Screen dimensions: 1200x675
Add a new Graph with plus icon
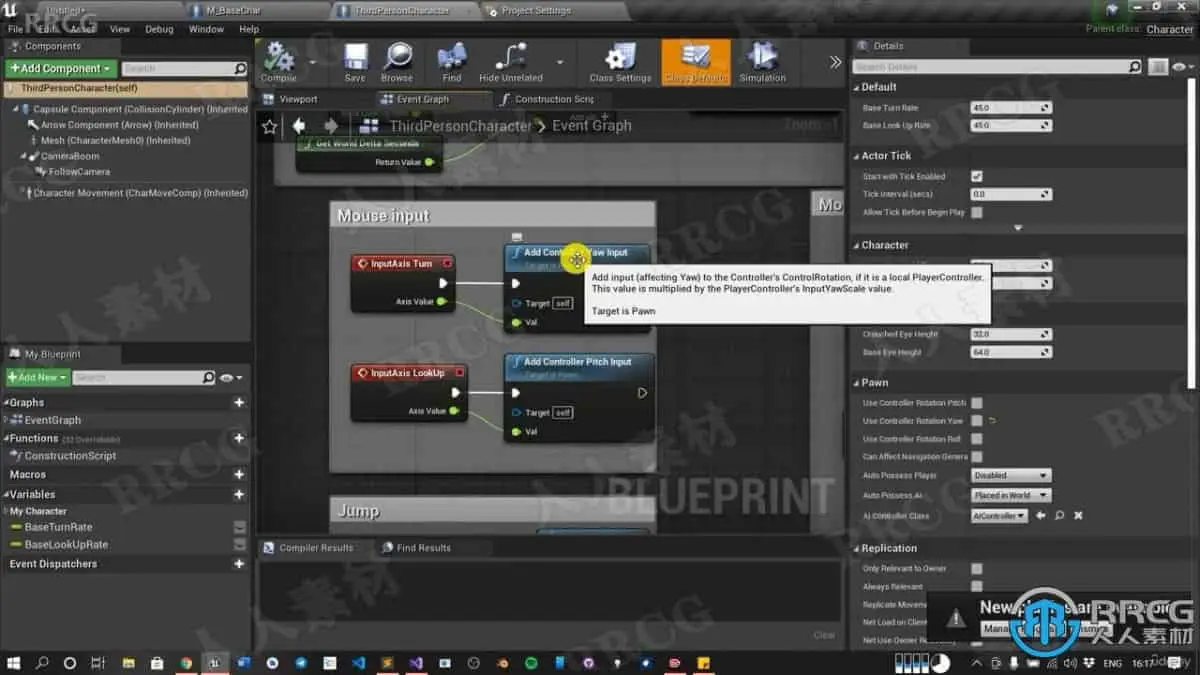coord(239,402)
